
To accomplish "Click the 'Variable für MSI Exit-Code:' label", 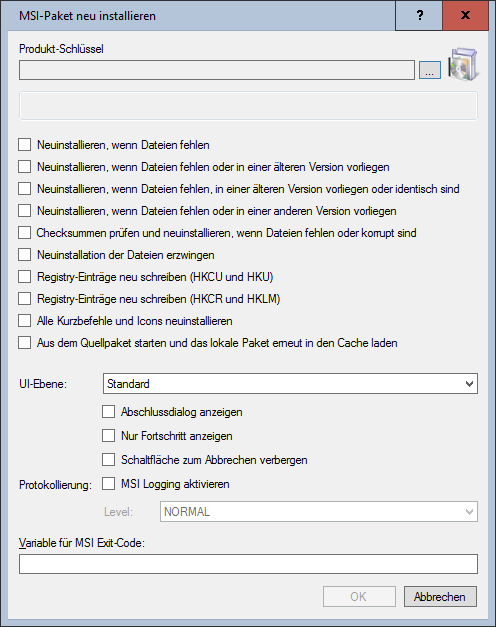I will (x=82, y=543).
